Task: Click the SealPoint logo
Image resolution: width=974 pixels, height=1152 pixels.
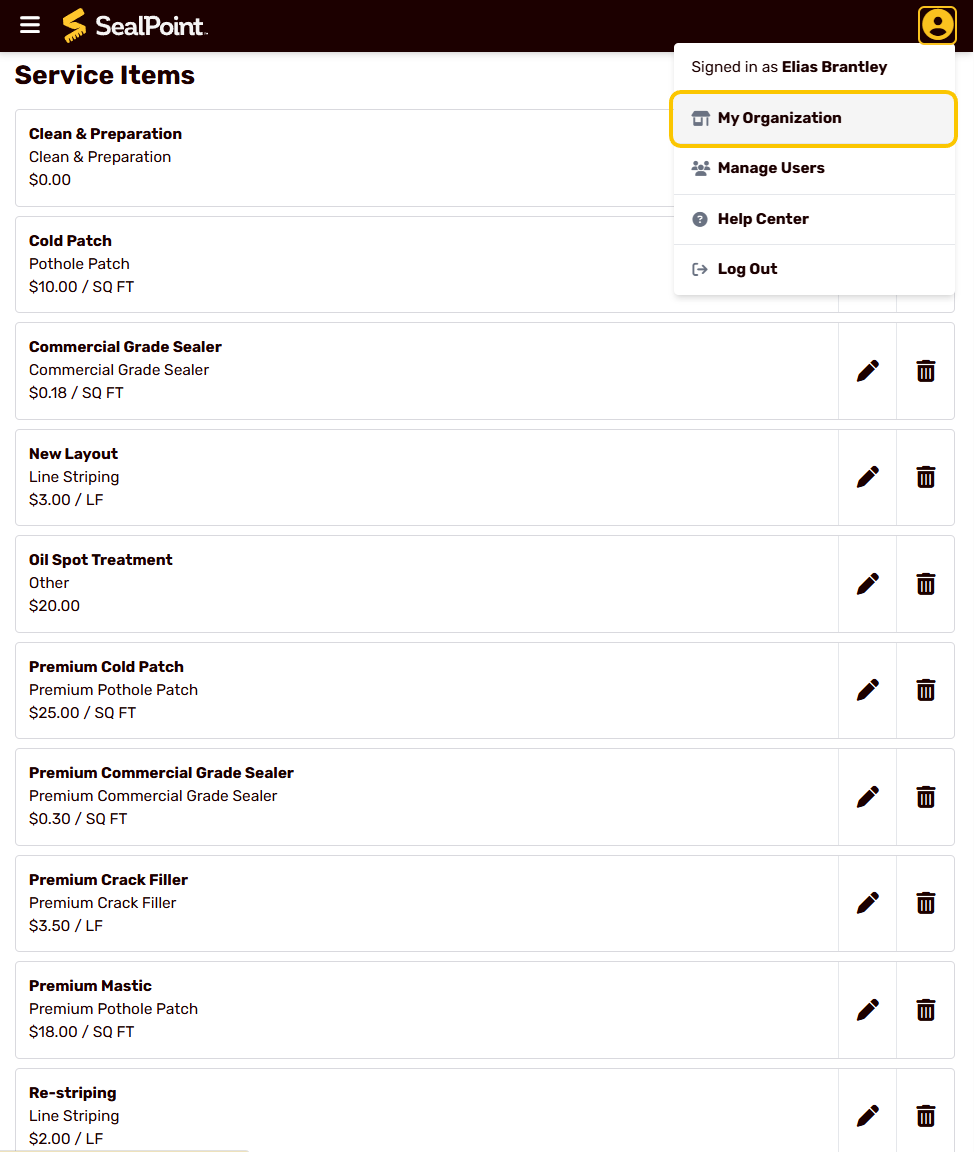Action: 134,26
